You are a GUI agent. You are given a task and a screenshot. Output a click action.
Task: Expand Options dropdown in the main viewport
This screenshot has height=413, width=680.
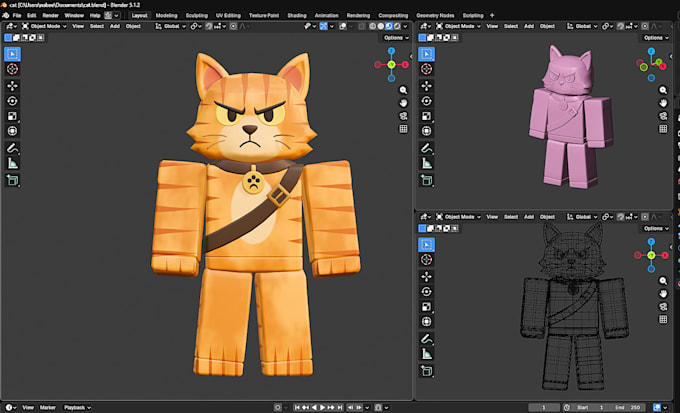click(396, 38)
